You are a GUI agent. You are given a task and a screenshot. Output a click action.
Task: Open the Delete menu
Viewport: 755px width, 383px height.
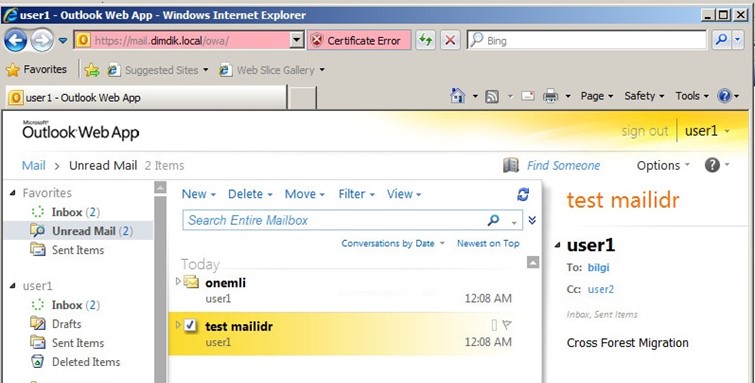point(250,194)
